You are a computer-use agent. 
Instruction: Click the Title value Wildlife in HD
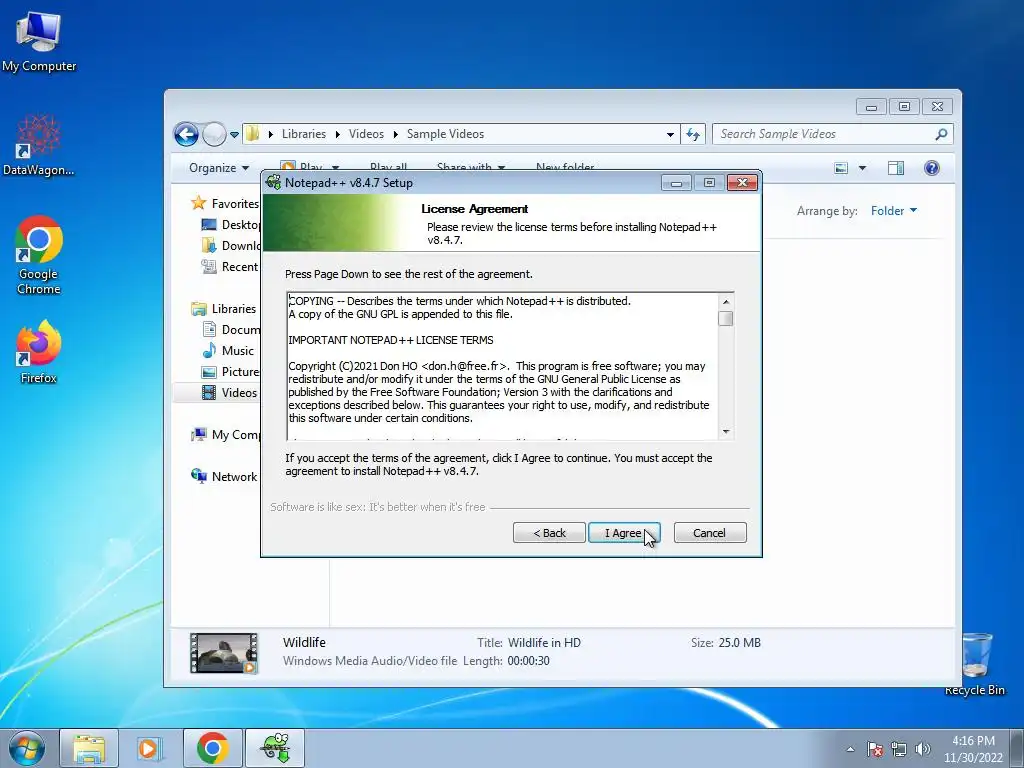(544, 643)
